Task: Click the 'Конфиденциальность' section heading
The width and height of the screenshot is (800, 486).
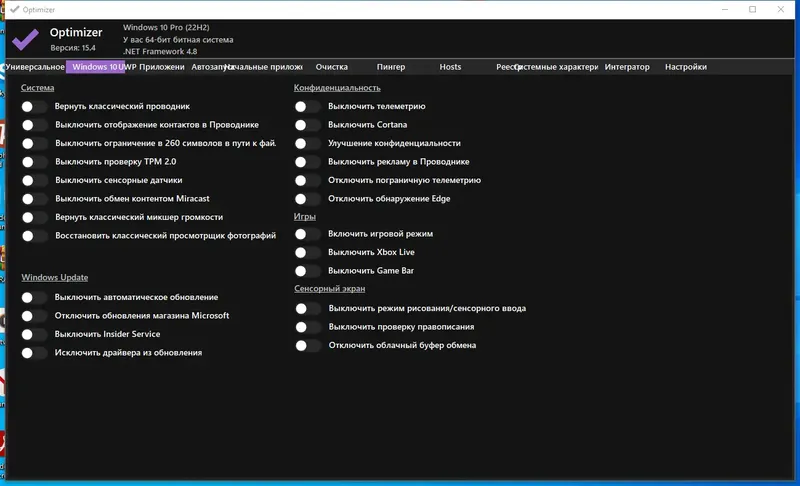Action: [337, 88]
